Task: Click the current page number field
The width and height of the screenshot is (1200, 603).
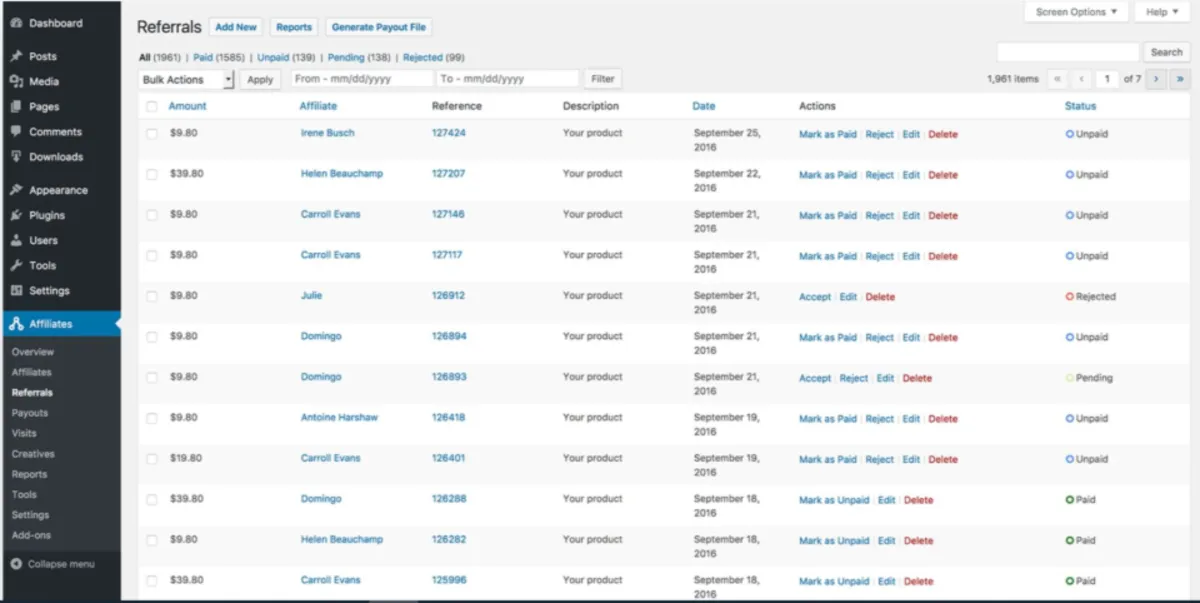Action: [1107, 79]
